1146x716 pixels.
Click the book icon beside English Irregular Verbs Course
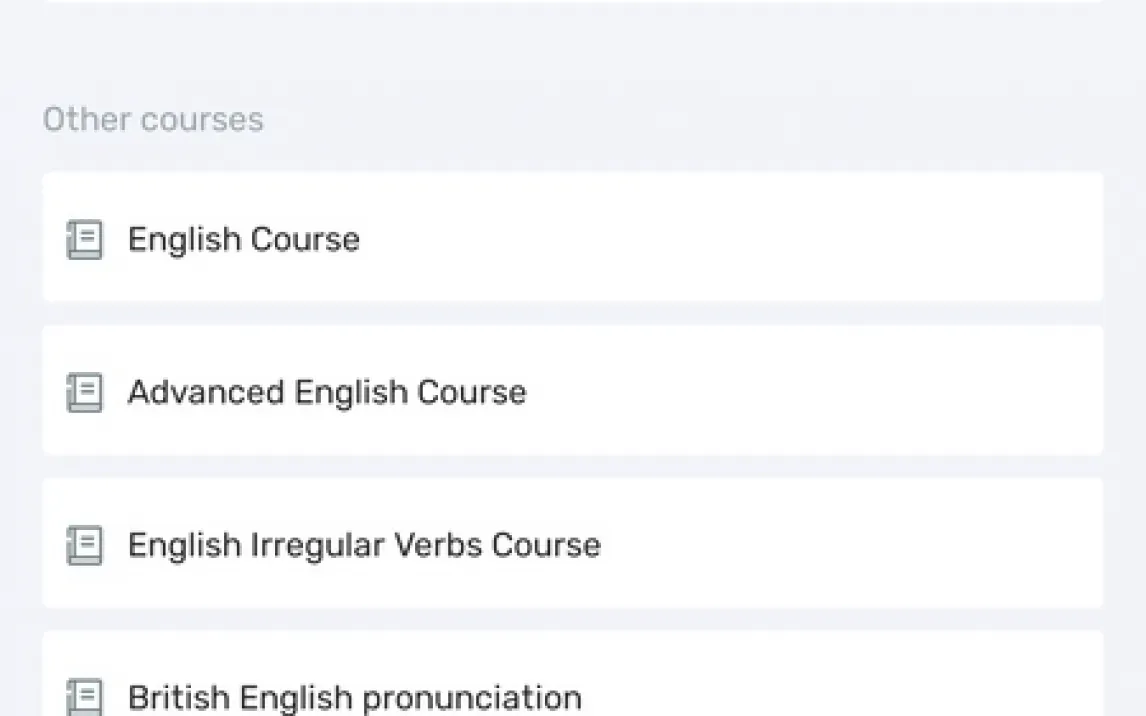[85, 545]
